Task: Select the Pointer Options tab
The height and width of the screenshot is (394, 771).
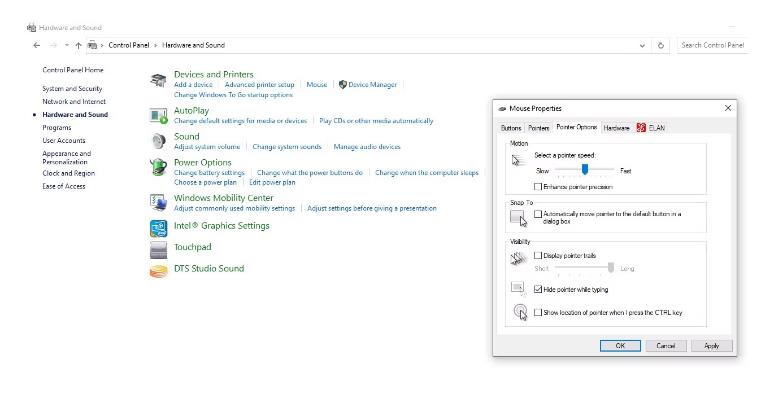Action: [576, 127]
